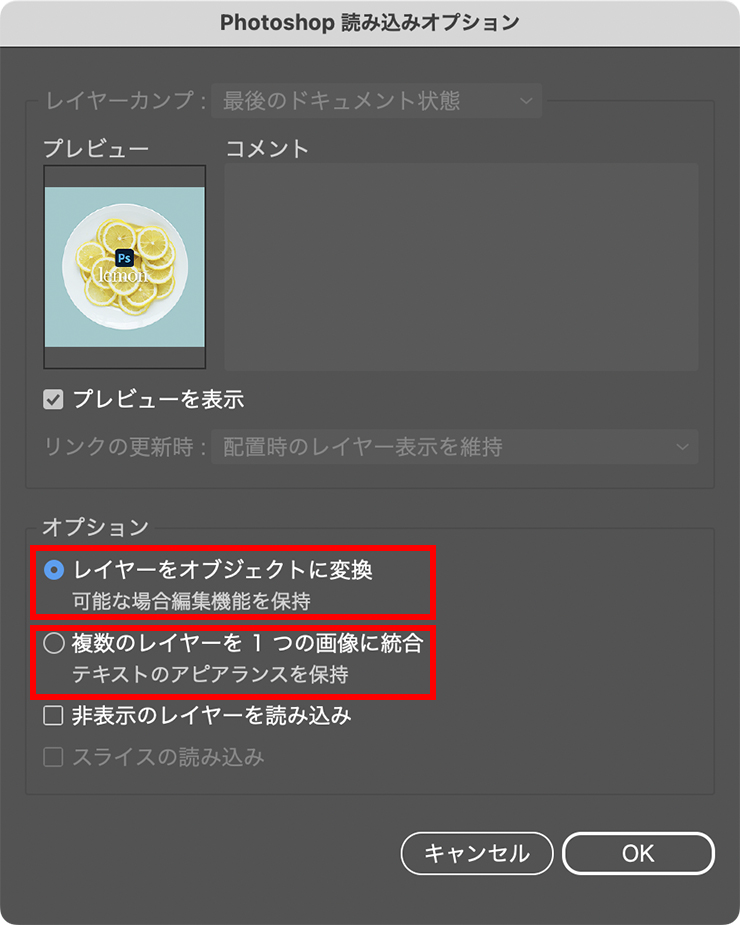Click the lemon plate preview thumbnail
Screen dimensions: 740x925
click(x=125, y=267)
